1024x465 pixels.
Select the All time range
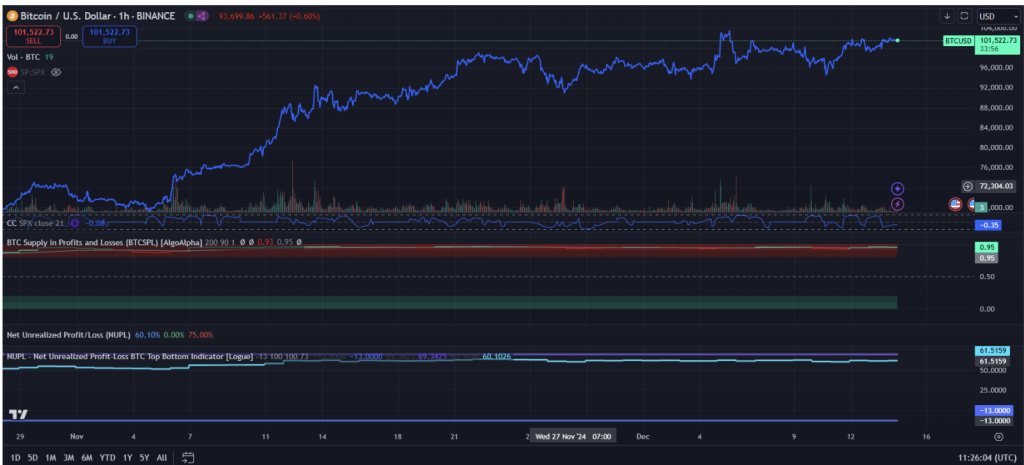[162, 457]
